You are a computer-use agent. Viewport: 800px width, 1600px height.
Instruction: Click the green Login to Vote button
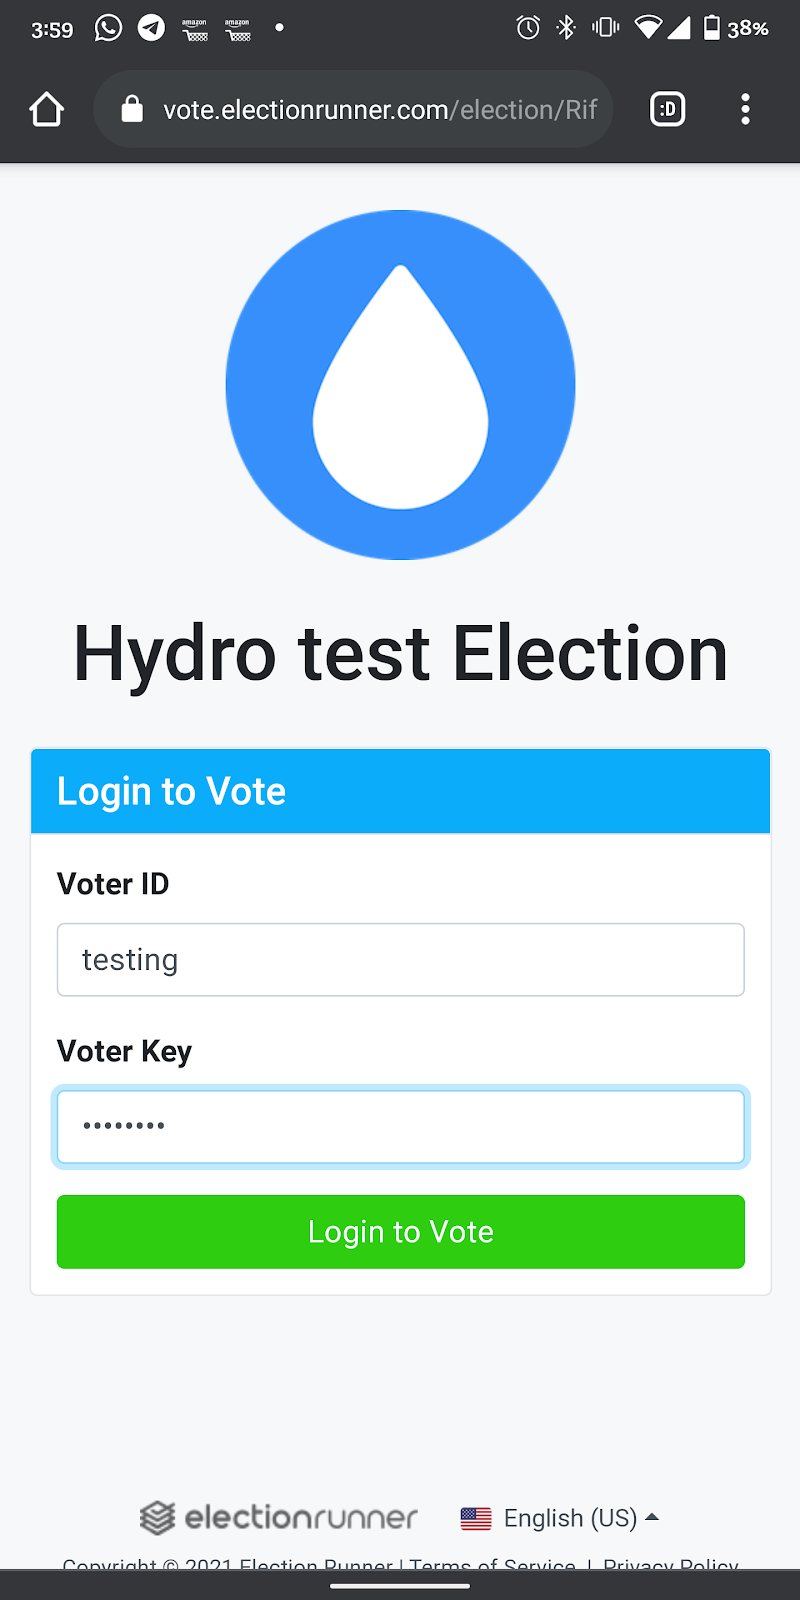pos(400,1232)
